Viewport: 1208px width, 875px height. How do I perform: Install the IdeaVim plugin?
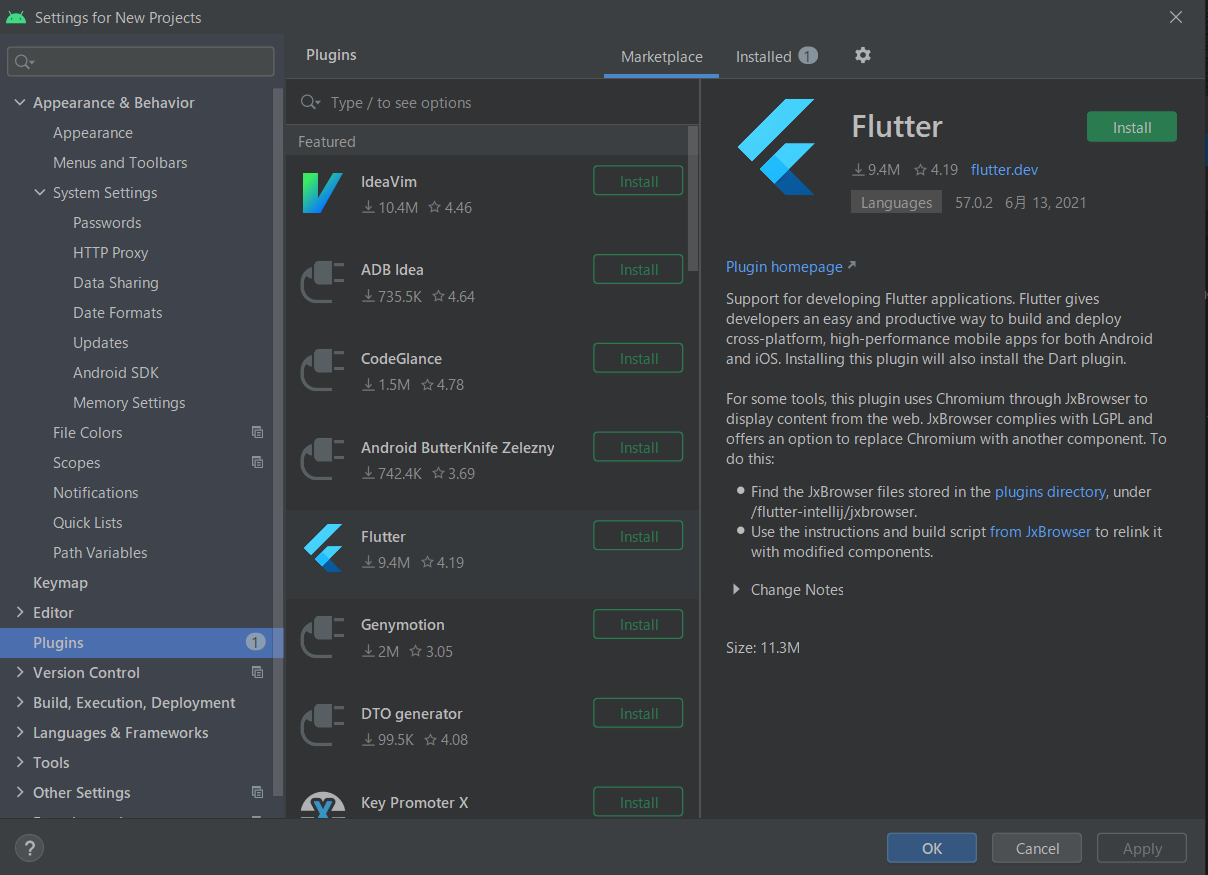[638, 181]
